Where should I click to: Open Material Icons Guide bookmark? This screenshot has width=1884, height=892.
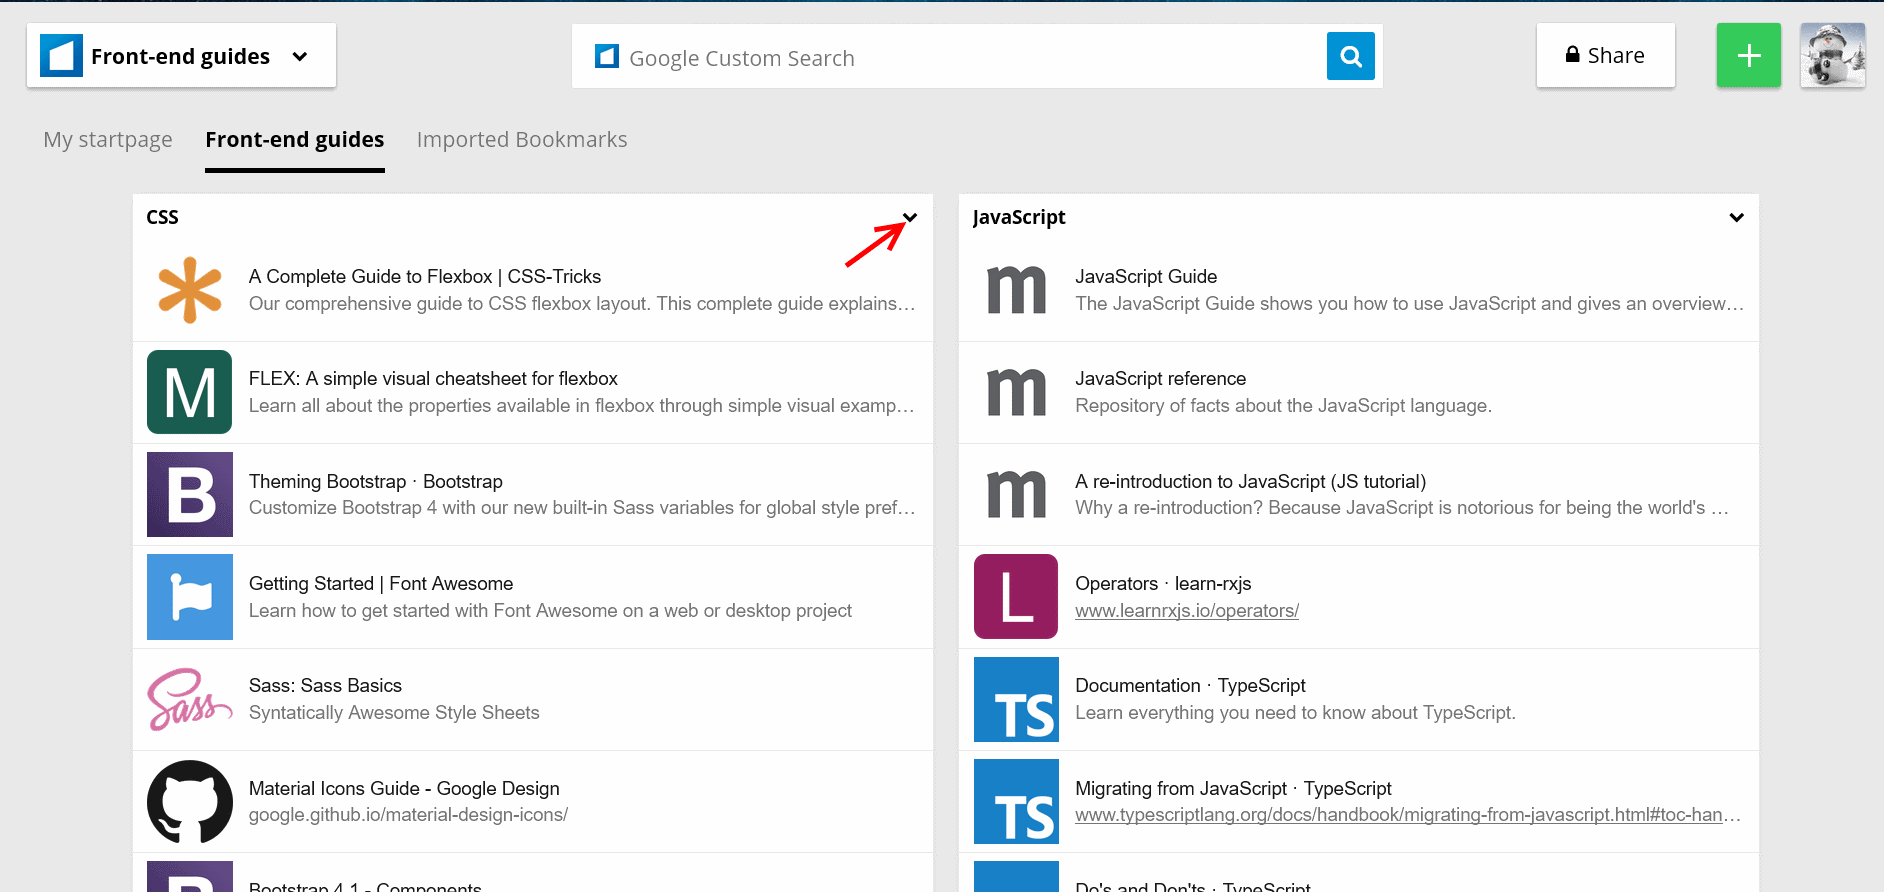click(x=404, y=789)
